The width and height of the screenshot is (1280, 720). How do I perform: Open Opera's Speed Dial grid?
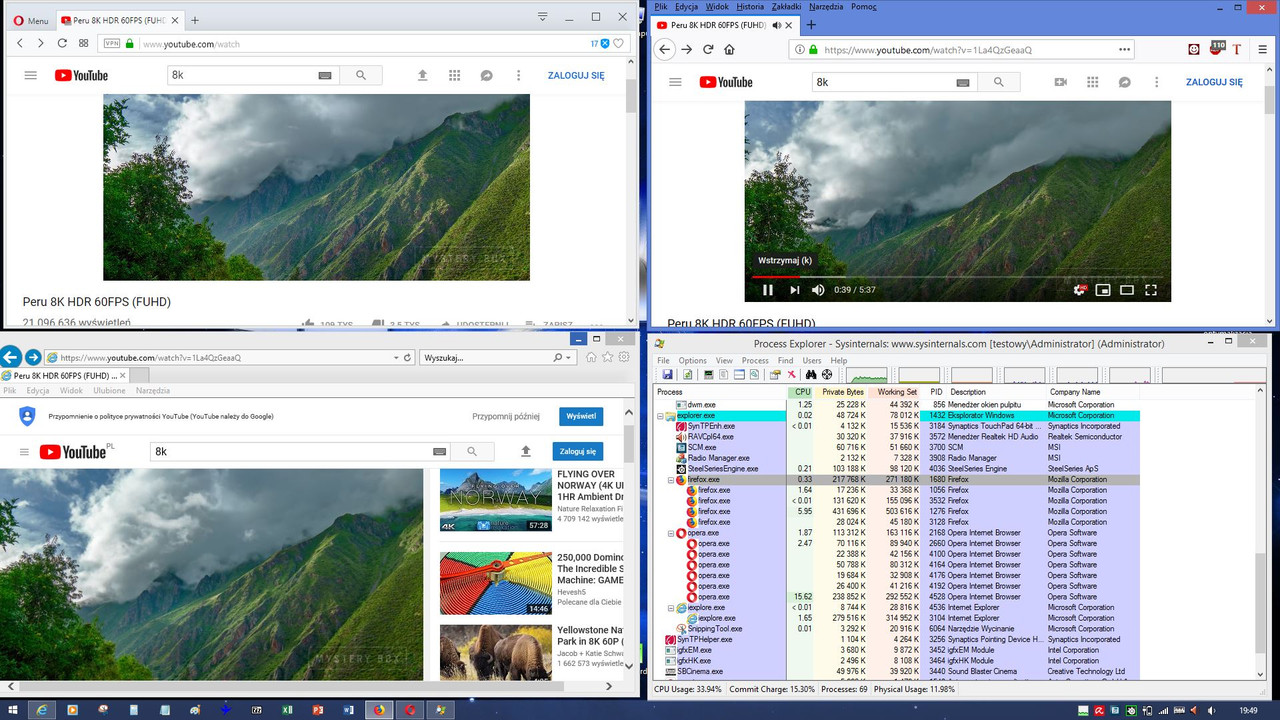[84, 43]
